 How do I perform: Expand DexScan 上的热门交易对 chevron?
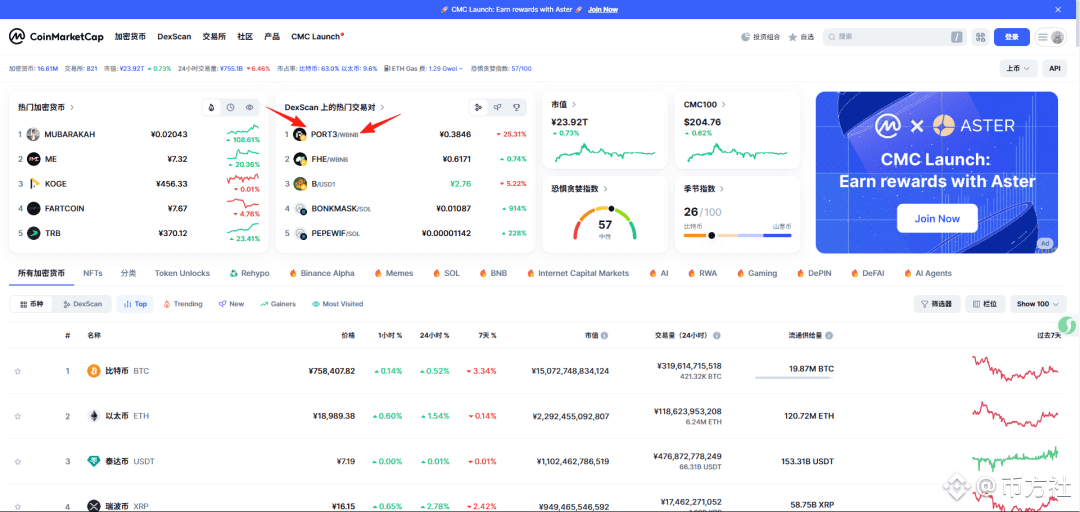point(382,107)
